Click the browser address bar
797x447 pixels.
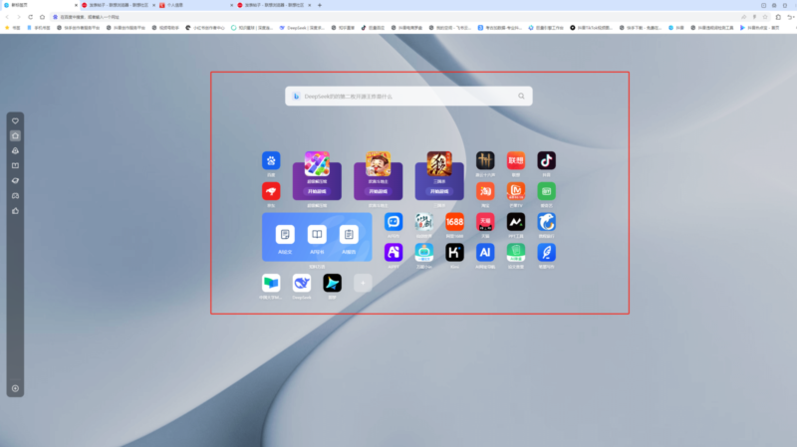click(396, 17)
